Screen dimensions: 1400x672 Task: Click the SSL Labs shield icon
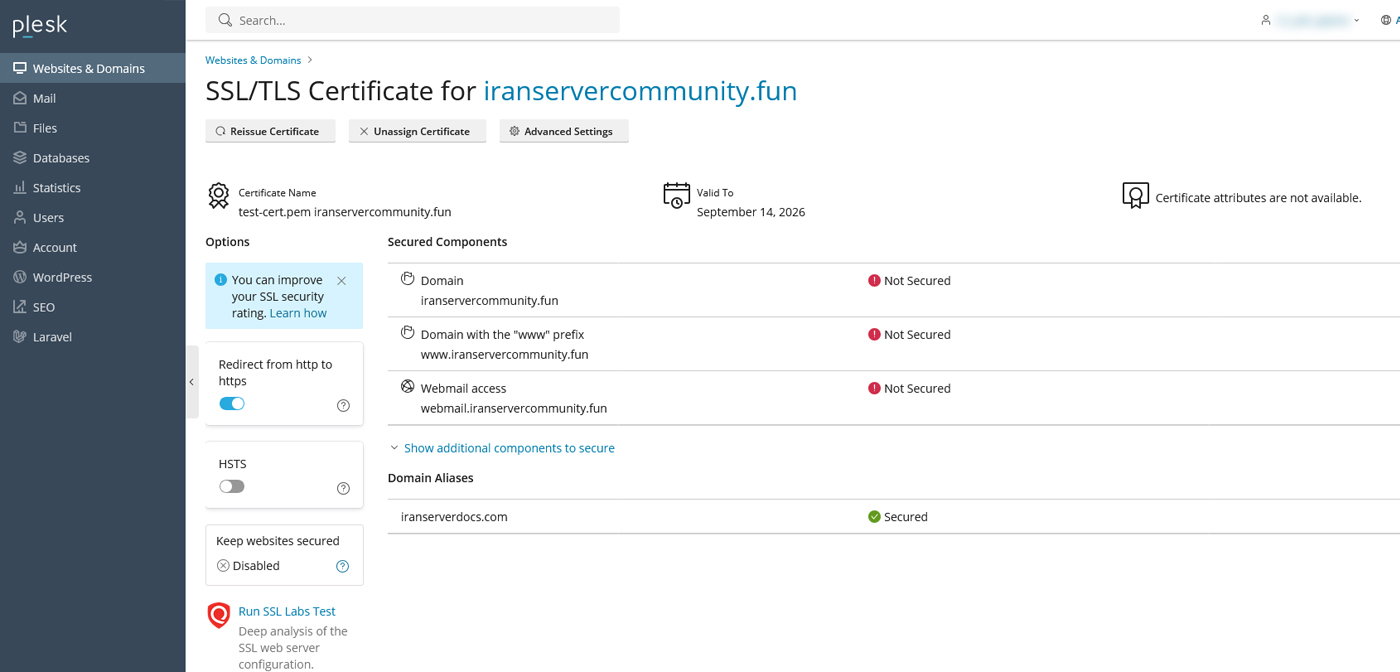click(x=218, y=615)
